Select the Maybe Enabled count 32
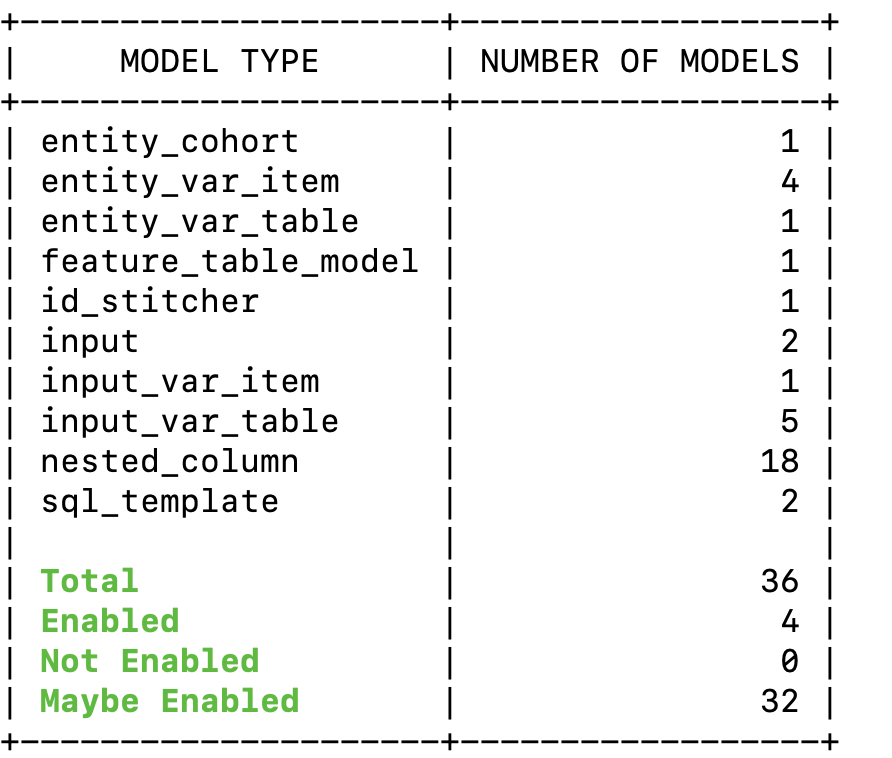Image resolution: width=892 pixels, height=758 pixels. [x=779, y=701]
